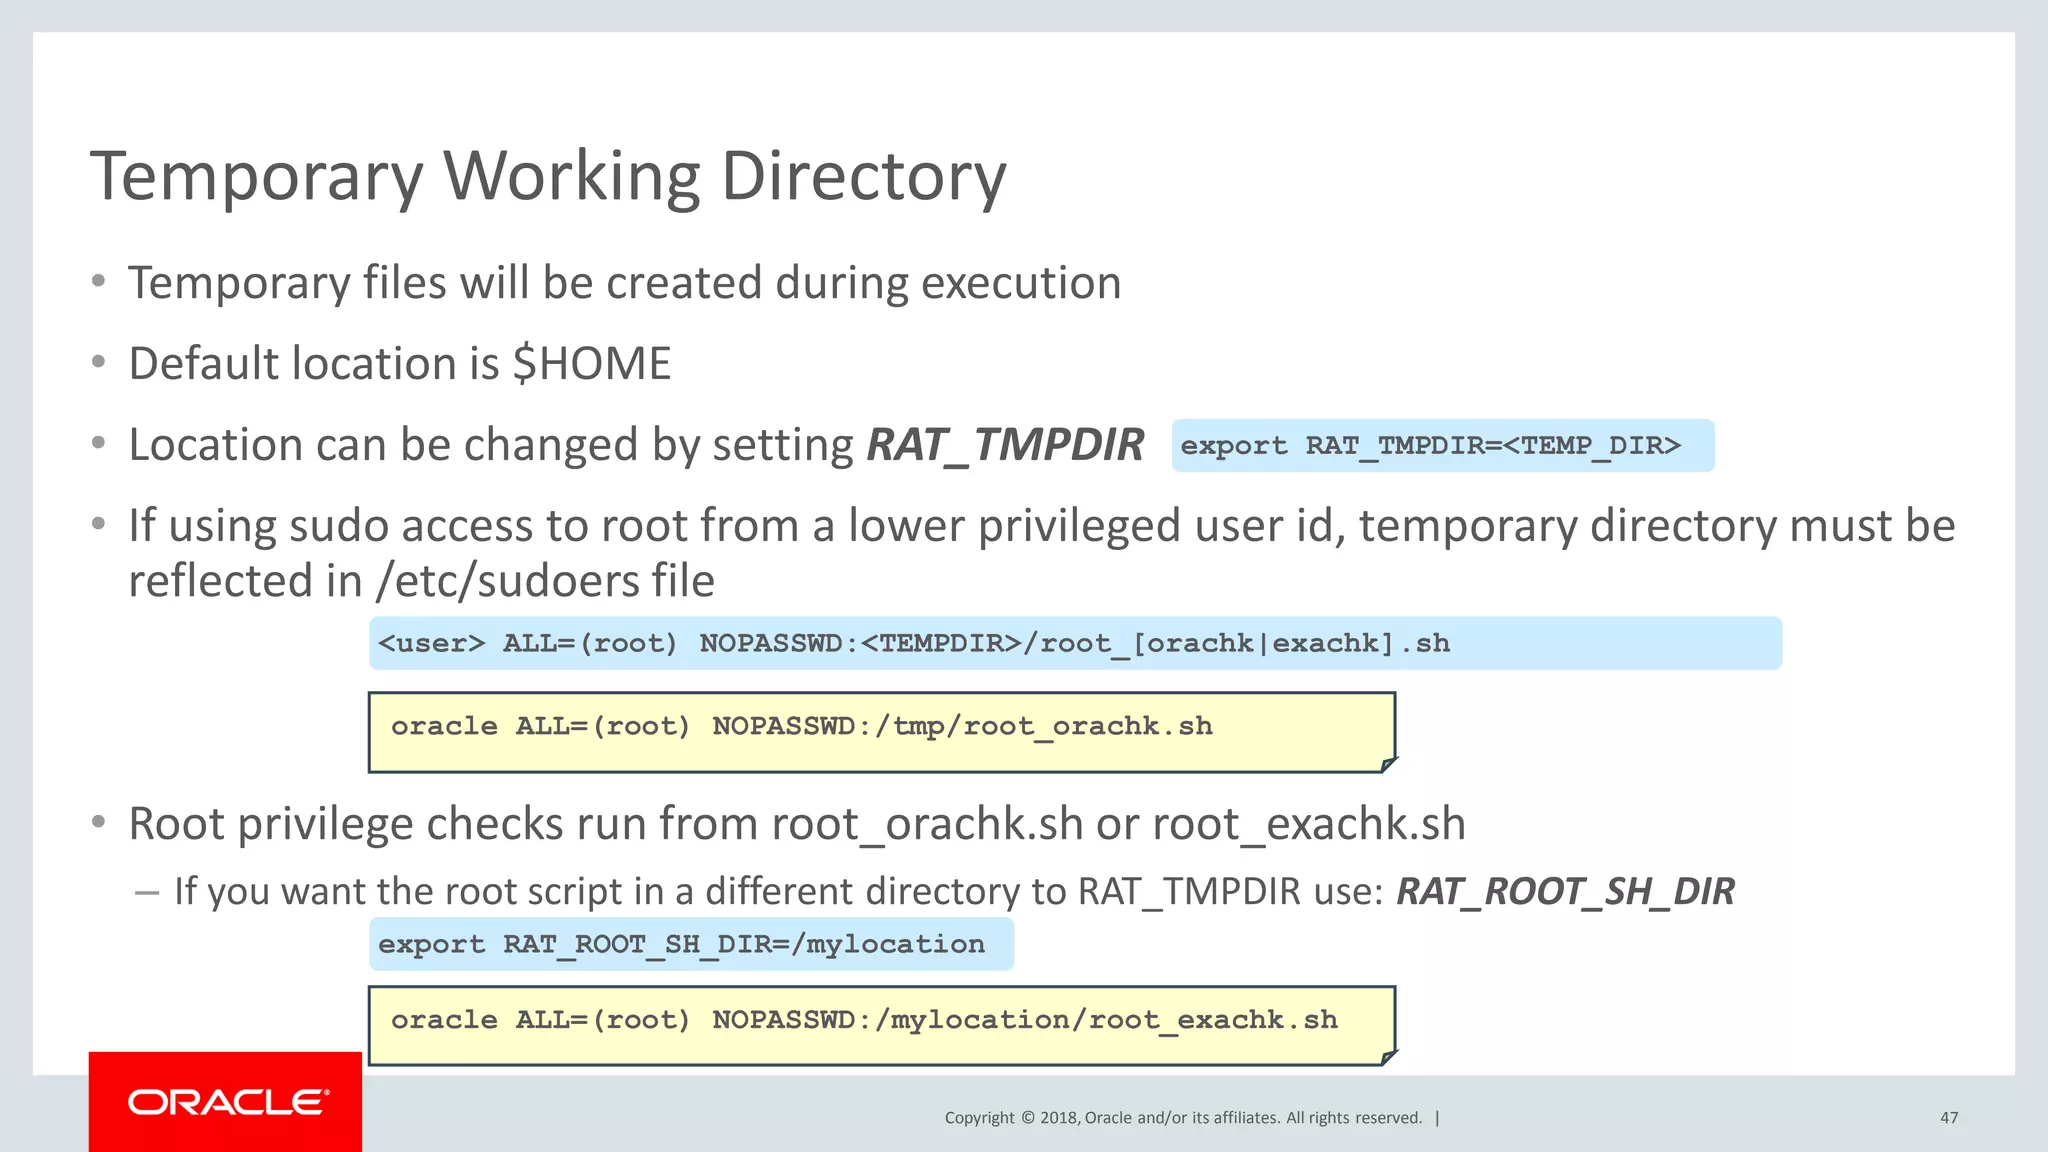Click the yellow note 'oracle ALL=(root) NOPASSWD:/tmp/root_orachk.sh'
2048x1152 pixels.
coord(882,732)
